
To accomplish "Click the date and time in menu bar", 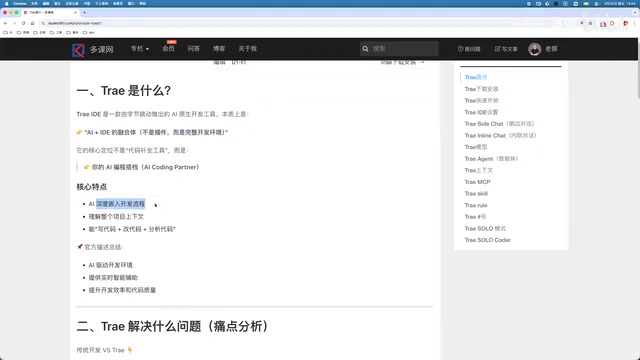I will 620,3.
